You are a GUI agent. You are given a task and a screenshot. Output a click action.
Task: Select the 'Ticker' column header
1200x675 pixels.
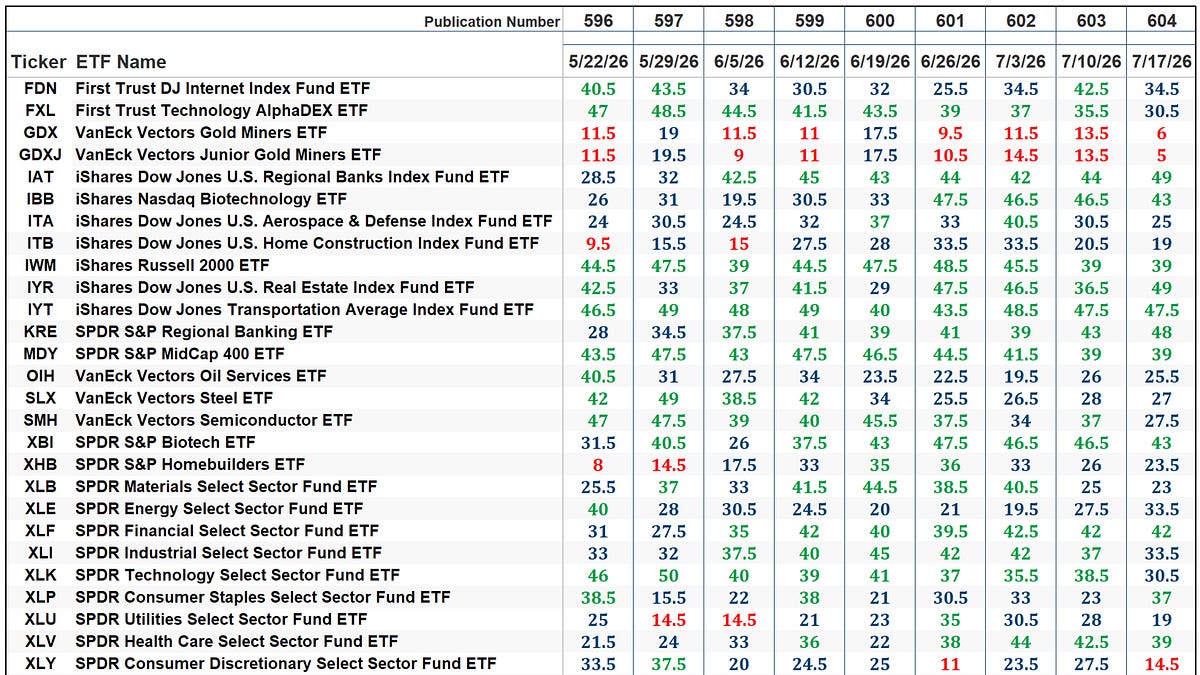tap(38, 62)
